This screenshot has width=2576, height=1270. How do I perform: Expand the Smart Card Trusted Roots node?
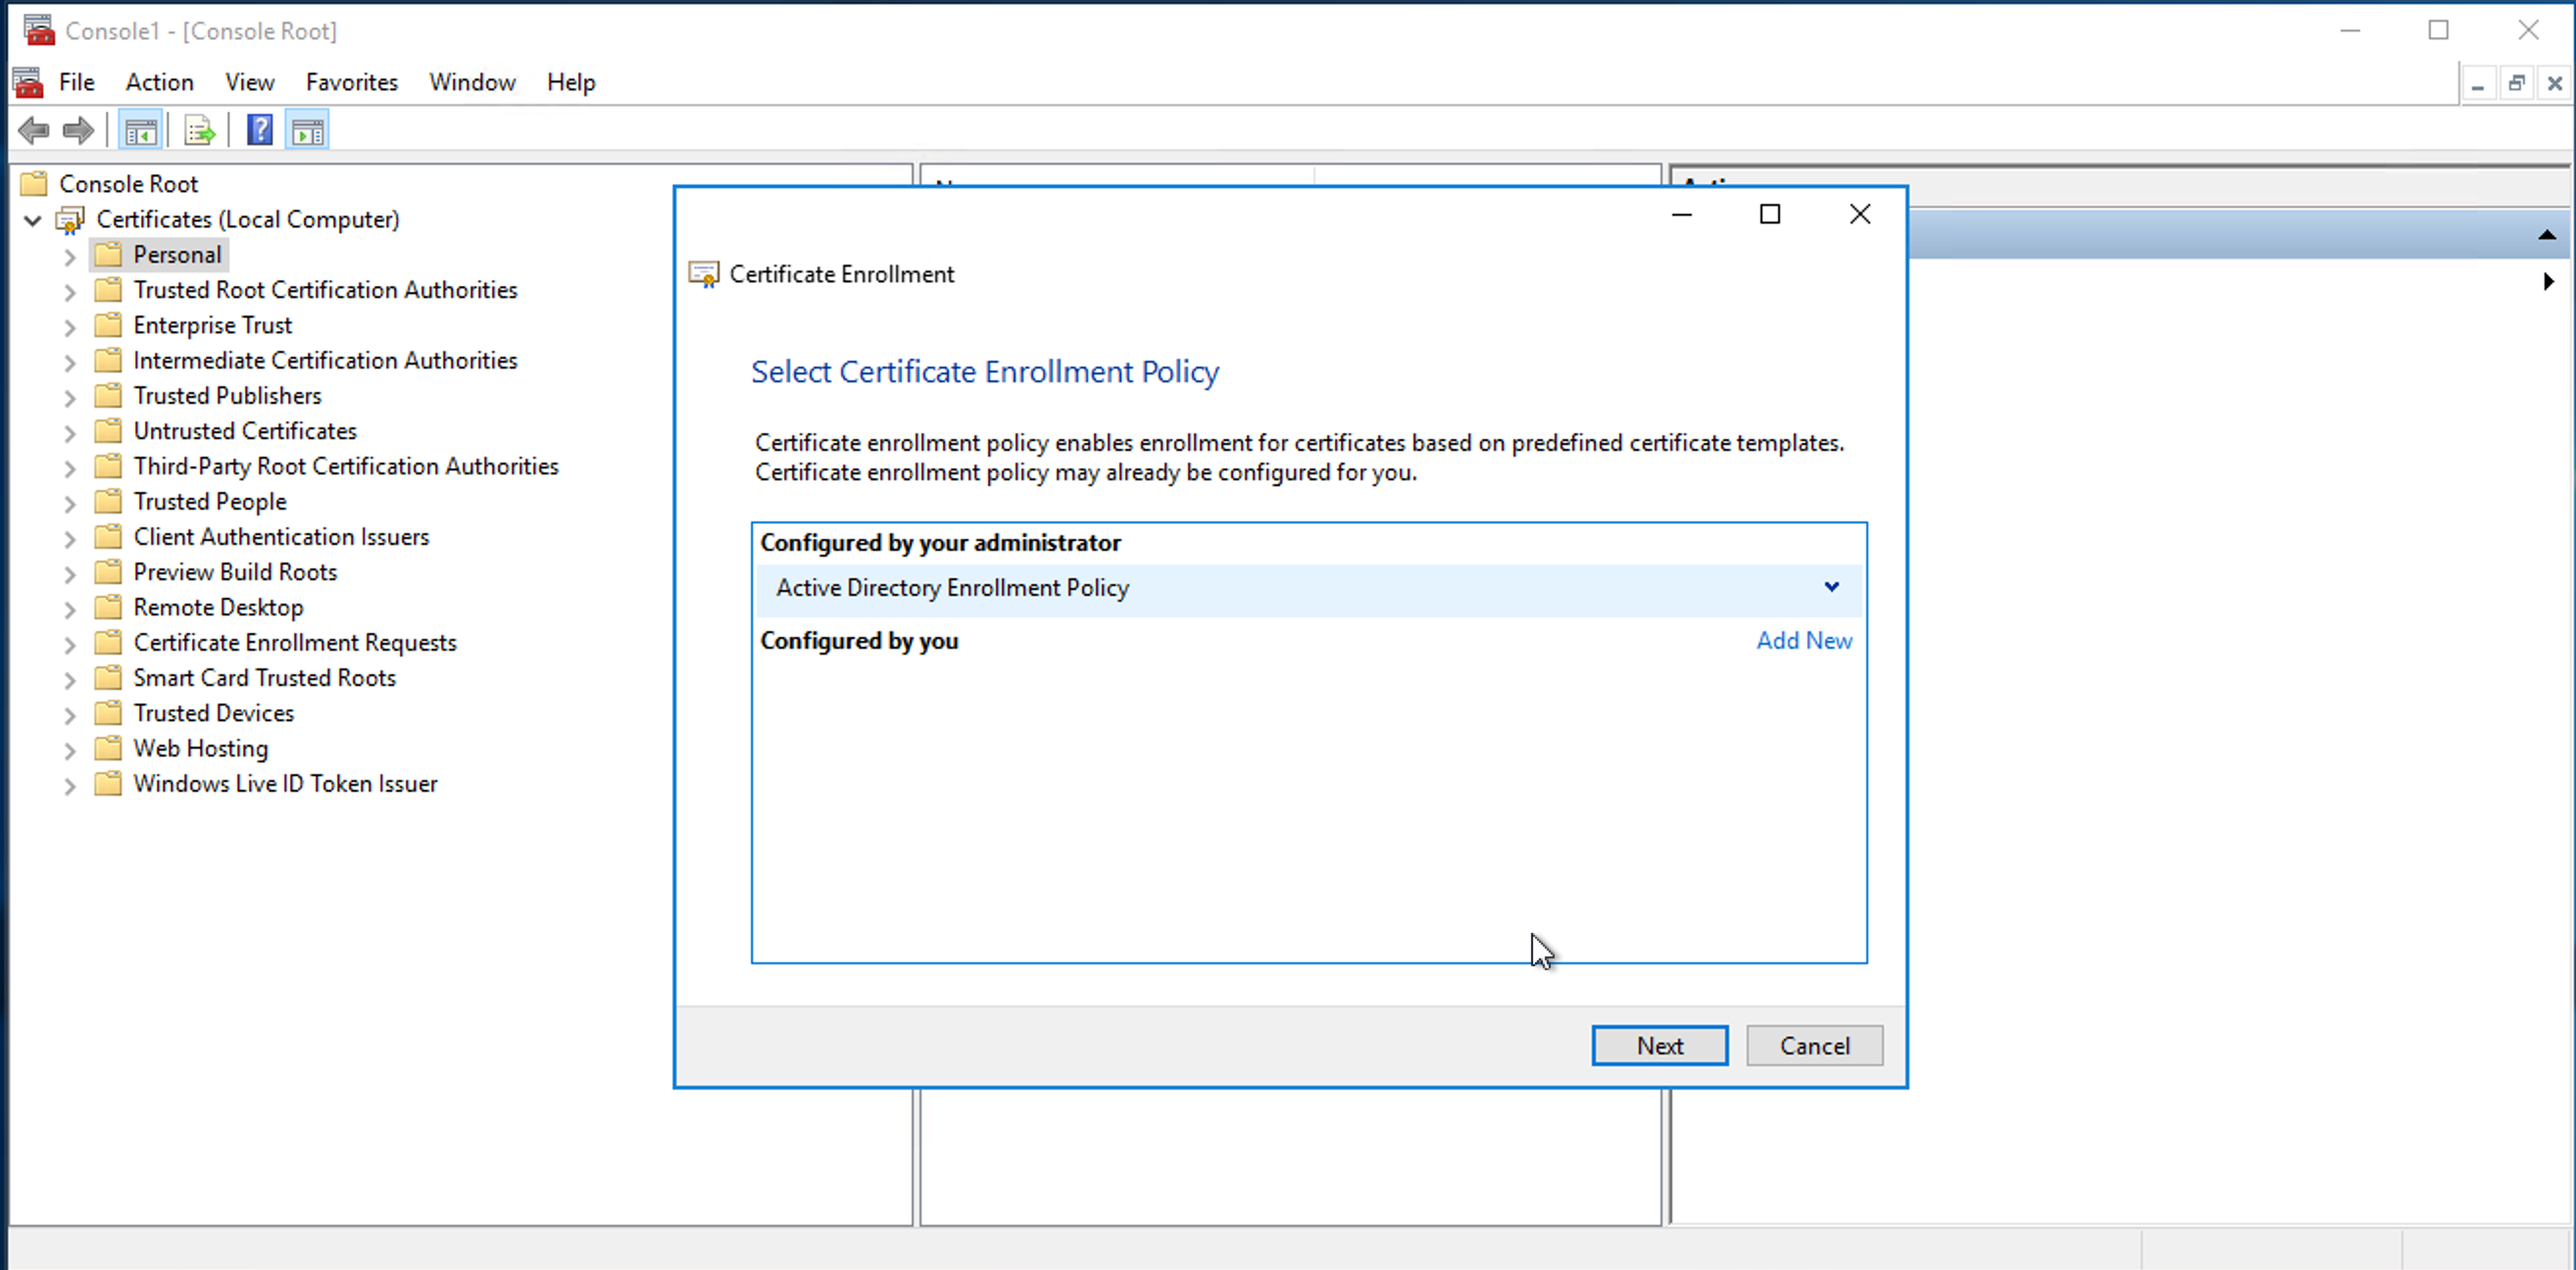click(x=69, y=679)
